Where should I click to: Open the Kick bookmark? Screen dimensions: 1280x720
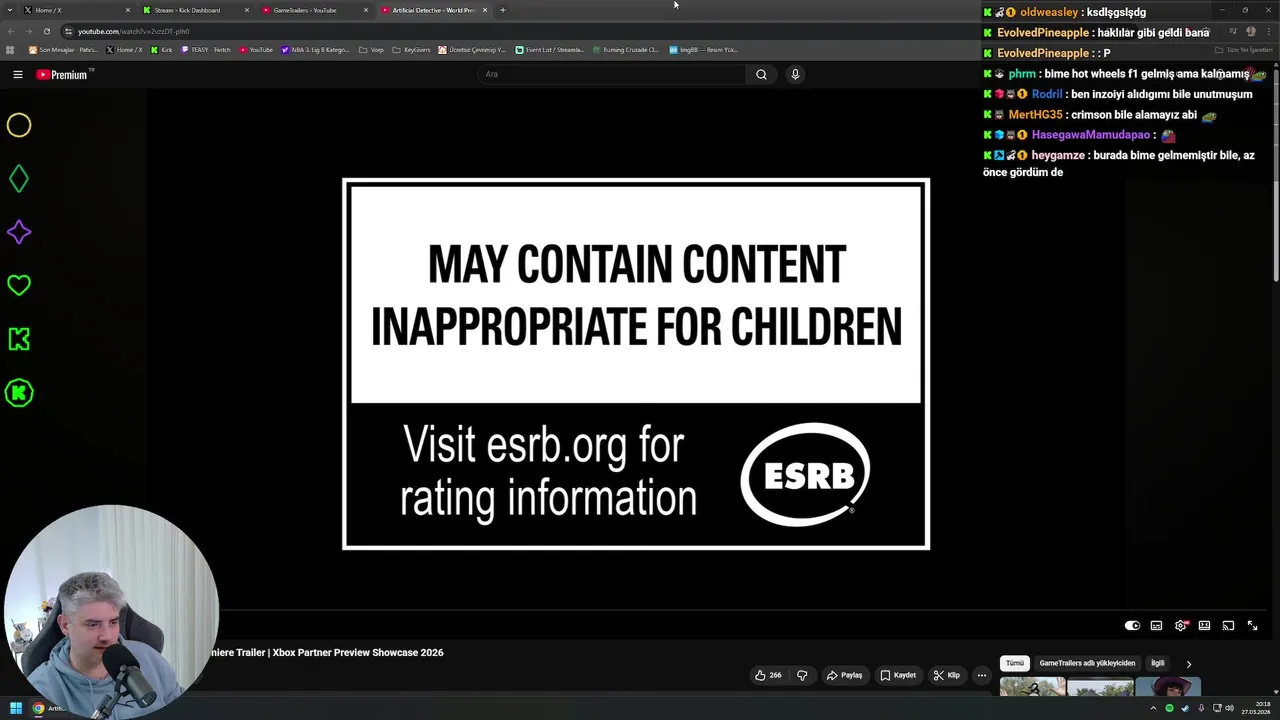(x=161, y=49)
